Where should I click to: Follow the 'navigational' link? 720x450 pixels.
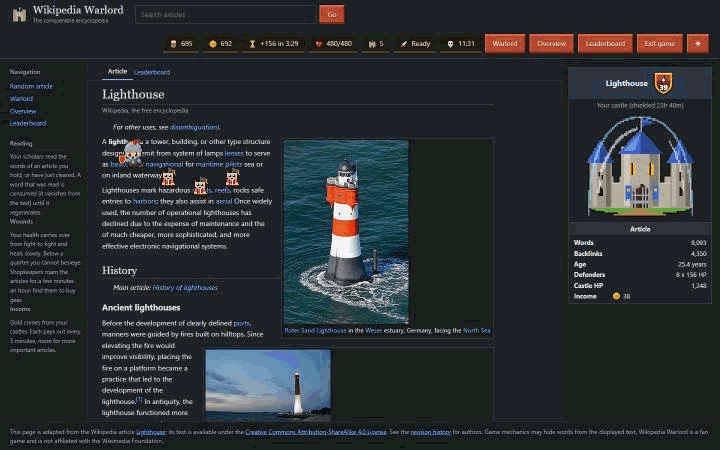click(164, 164)
